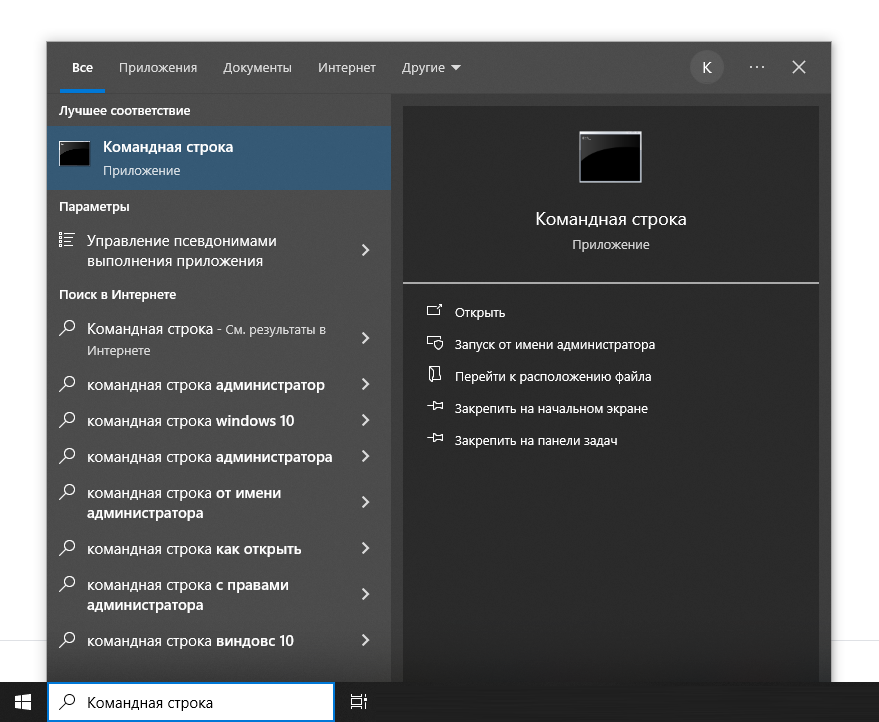
Task: Expand the Другие filter dropdown
Action: pos(431,68)
